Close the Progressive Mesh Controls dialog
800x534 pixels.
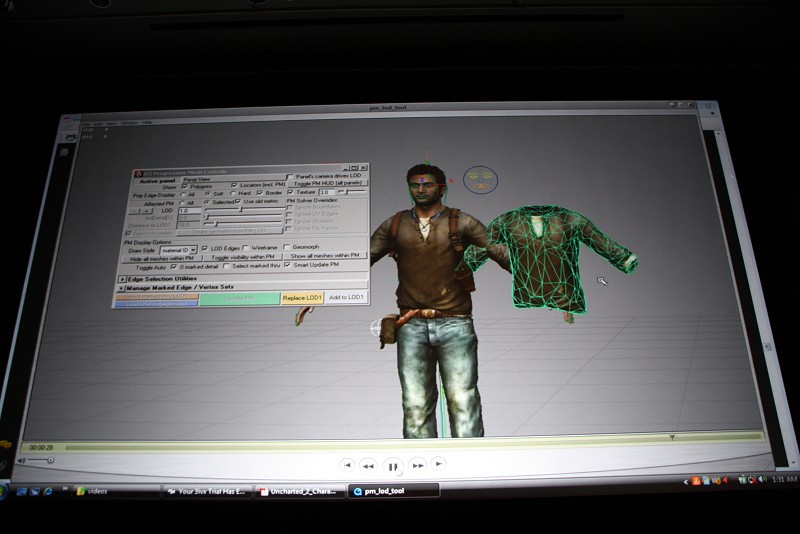(363, 168)
